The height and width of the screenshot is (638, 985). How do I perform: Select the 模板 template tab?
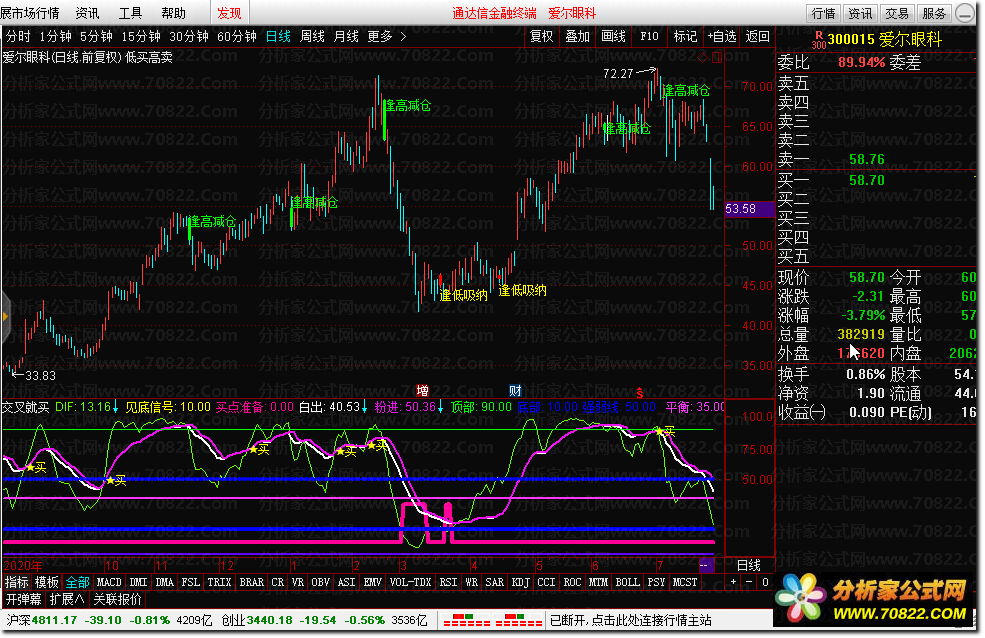46,582
